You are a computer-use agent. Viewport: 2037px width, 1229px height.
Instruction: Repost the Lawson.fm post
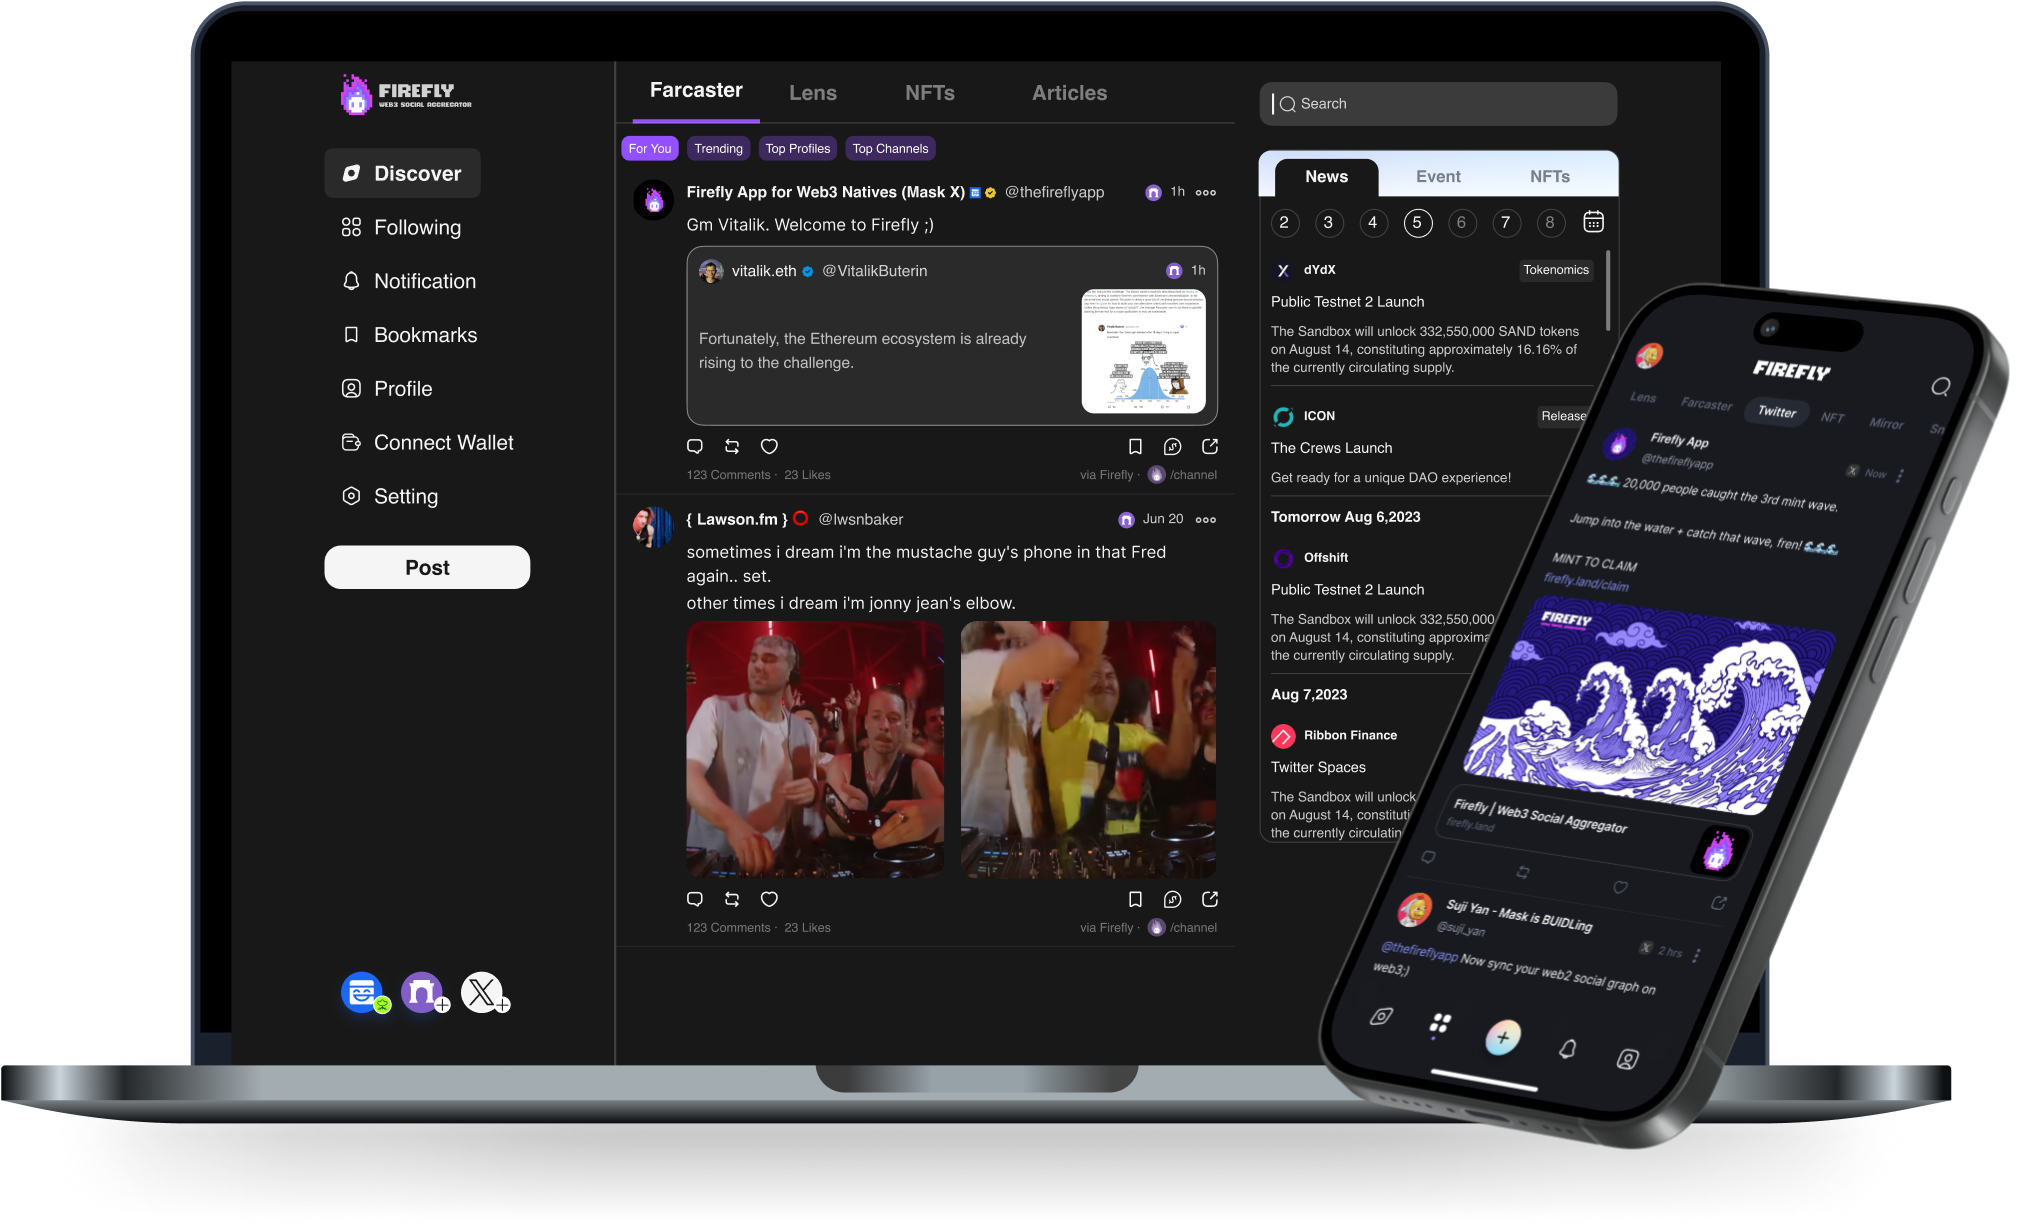click(x=732, y=900)
